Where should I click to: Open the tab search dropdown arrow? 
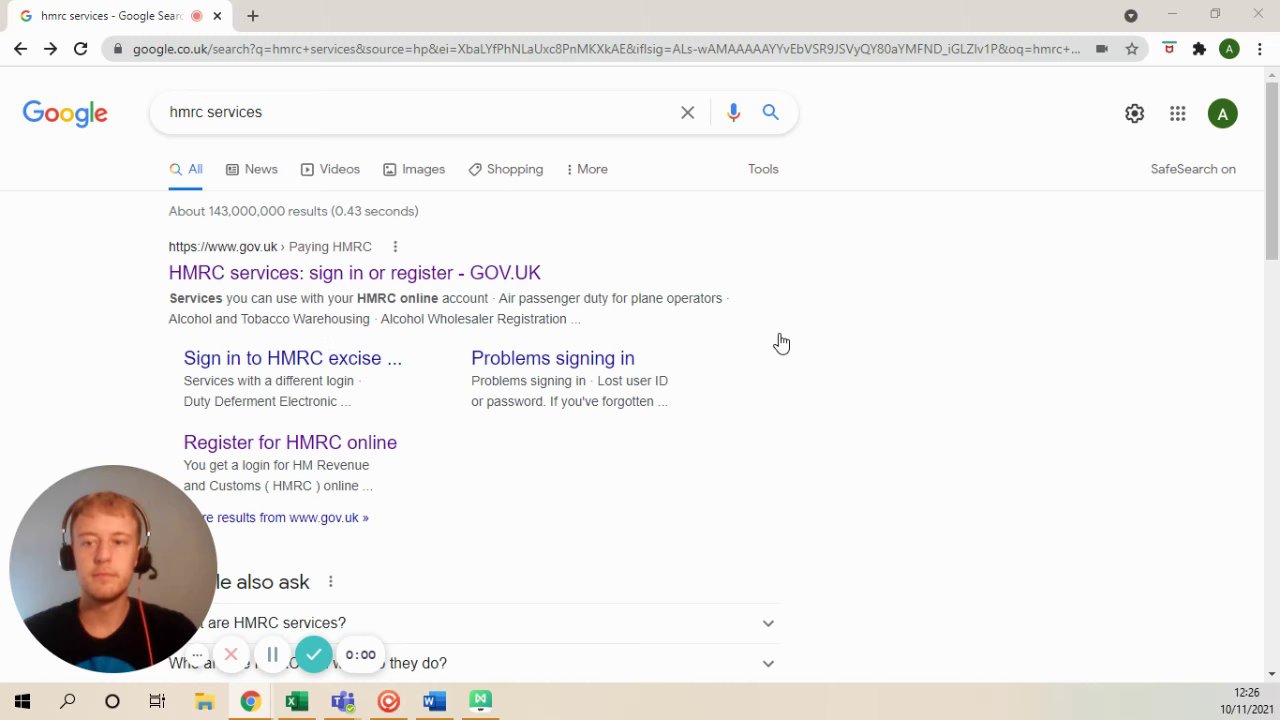1130,16
